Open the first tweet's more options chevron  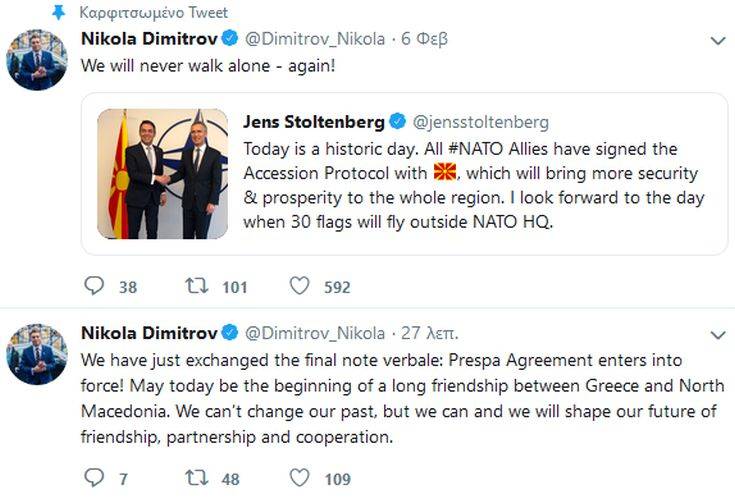716,41
